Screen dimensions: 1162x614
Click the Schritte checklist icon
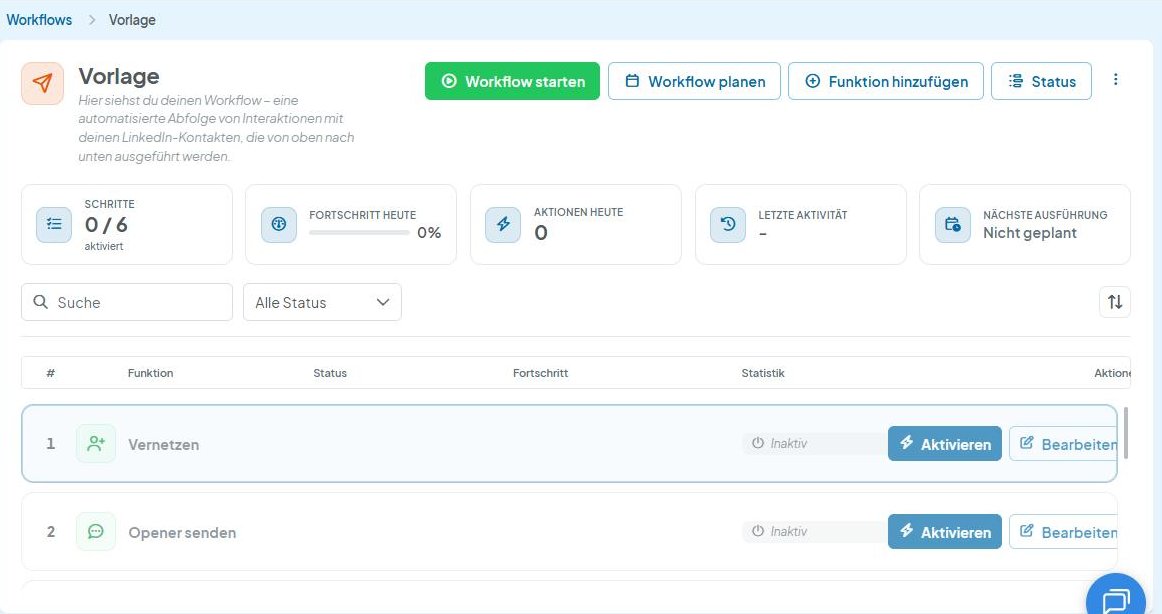(54, 224)
